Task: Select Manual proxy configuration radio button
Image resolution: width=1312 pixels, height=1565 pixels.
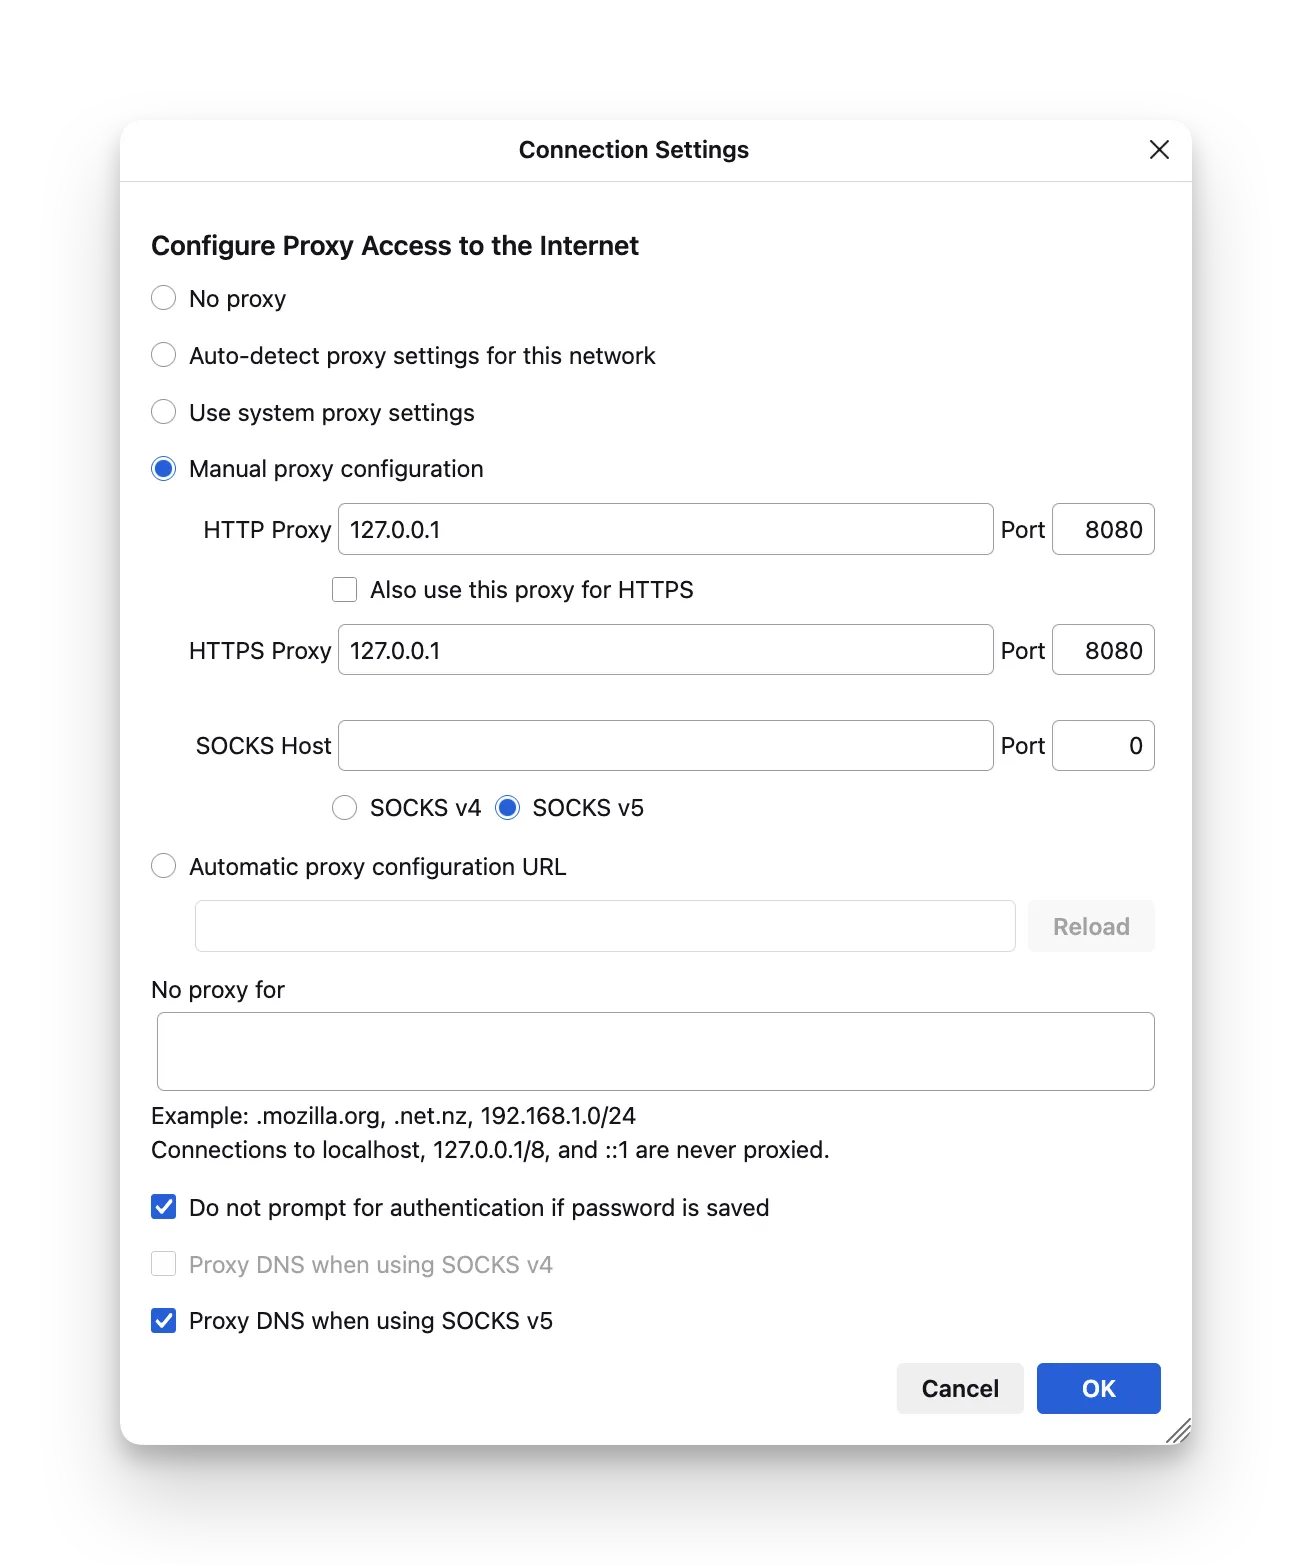Action: (x=164, y=469)
